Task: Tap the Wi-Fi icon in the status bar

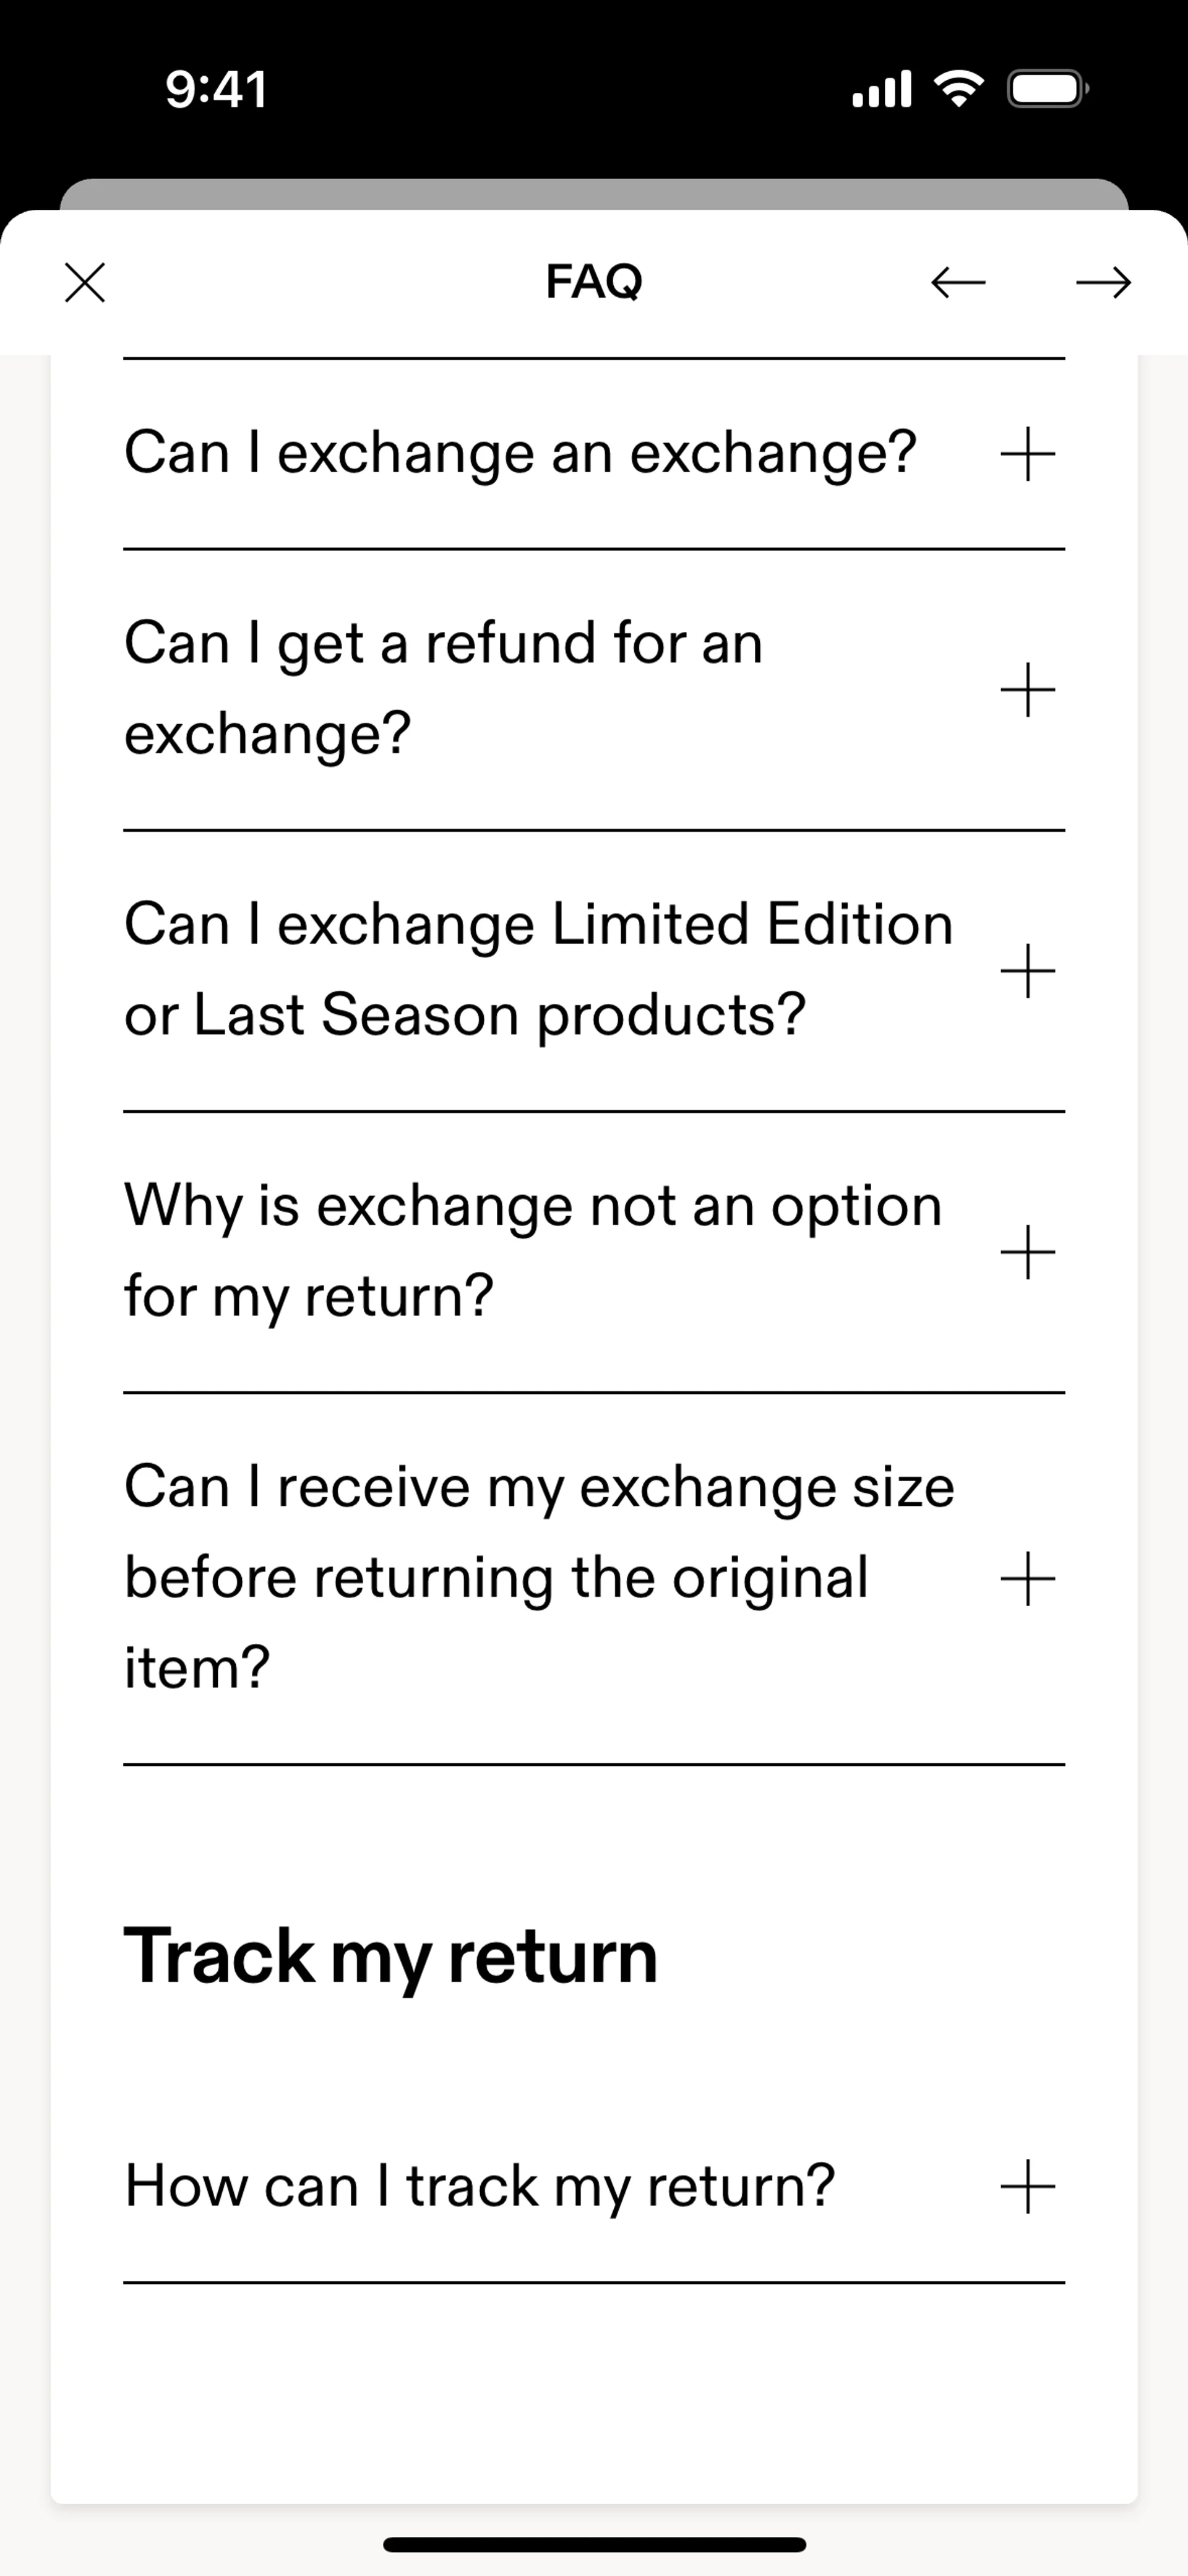Action: pos(958,90)
